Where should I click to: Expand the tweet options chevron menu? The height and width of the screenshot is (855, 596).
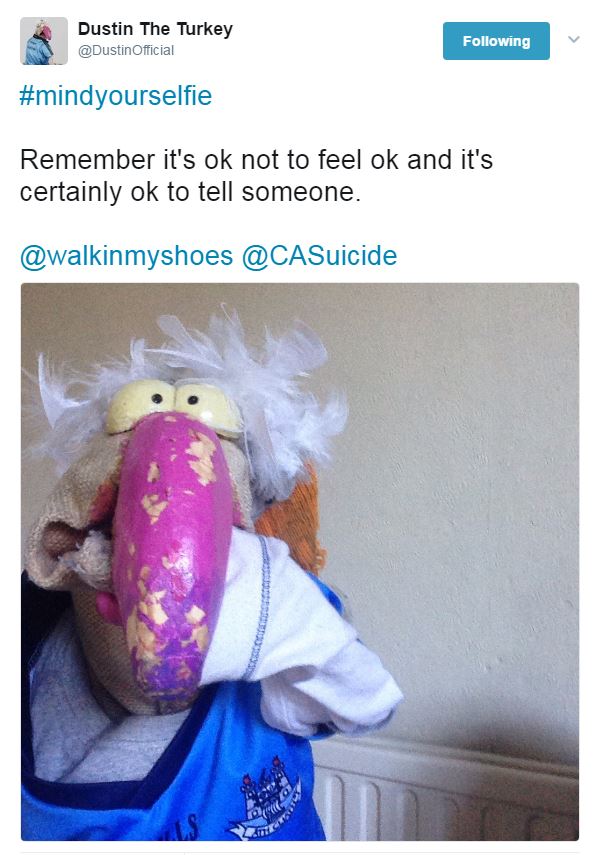coord(574,39)
